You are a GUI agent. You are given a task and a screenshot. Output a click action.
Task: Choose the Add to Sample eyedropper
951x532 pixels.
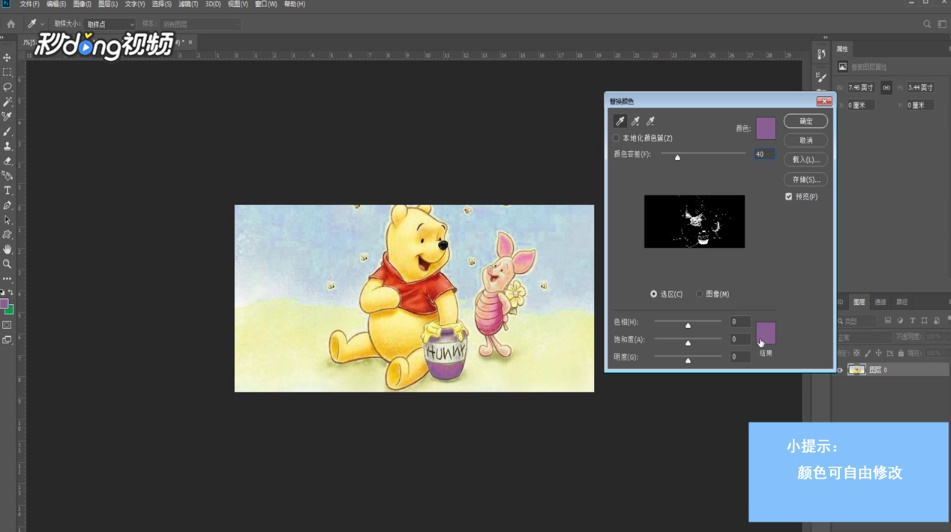(635, 121)
